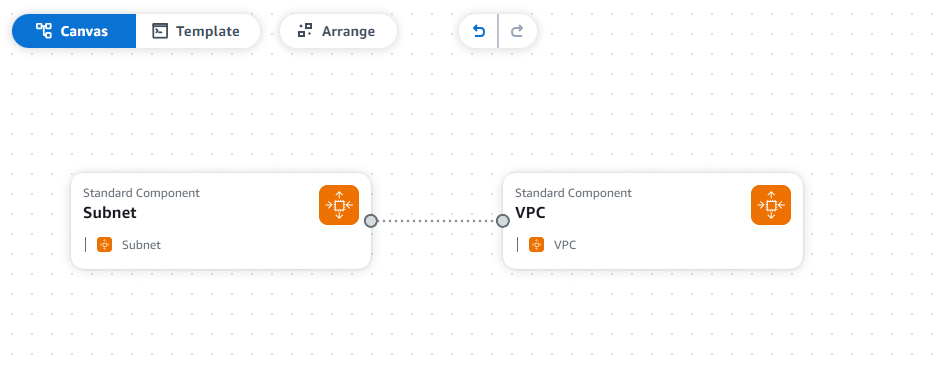This screenshot has height=373, width=946.
Task: Select the dotted connection line between cards
Action: (437, 221)
